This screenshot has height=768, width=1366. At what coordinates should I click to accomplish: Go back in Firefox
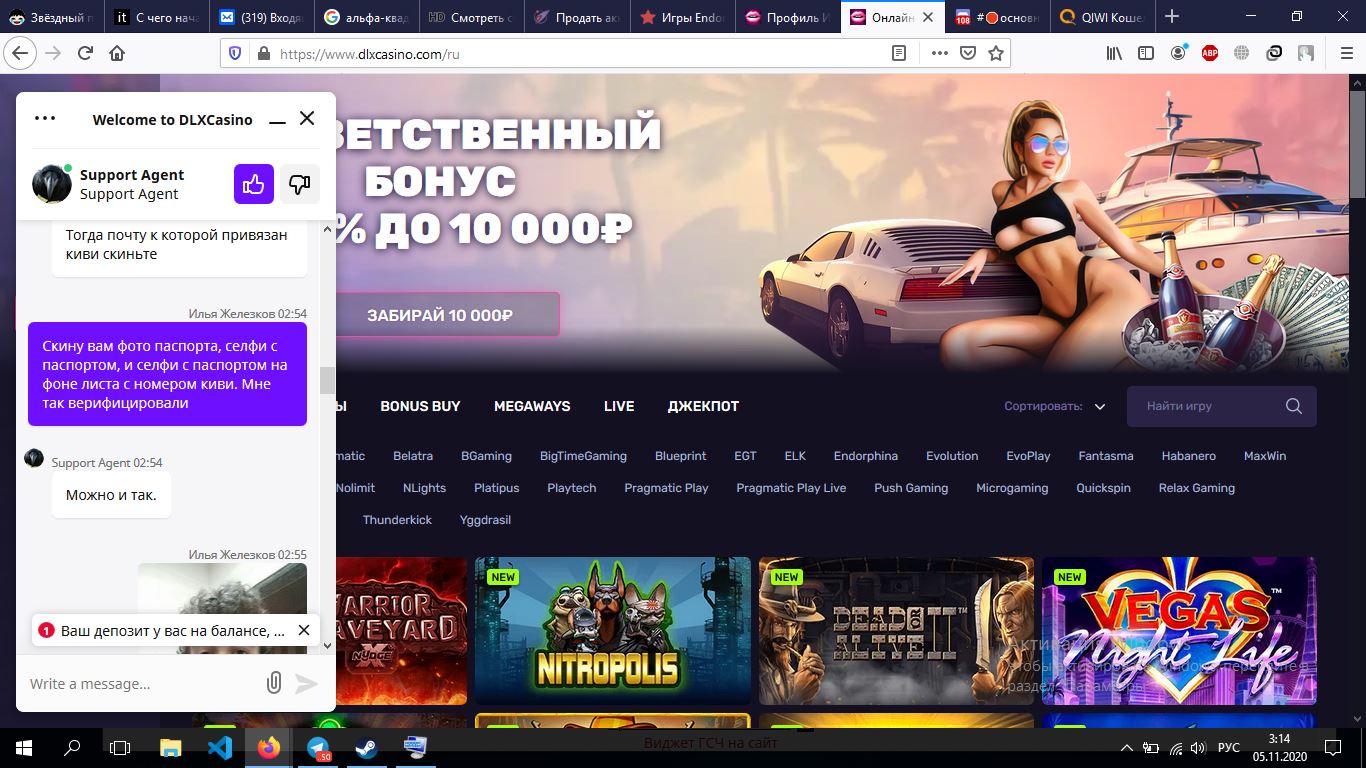point(20,53)
